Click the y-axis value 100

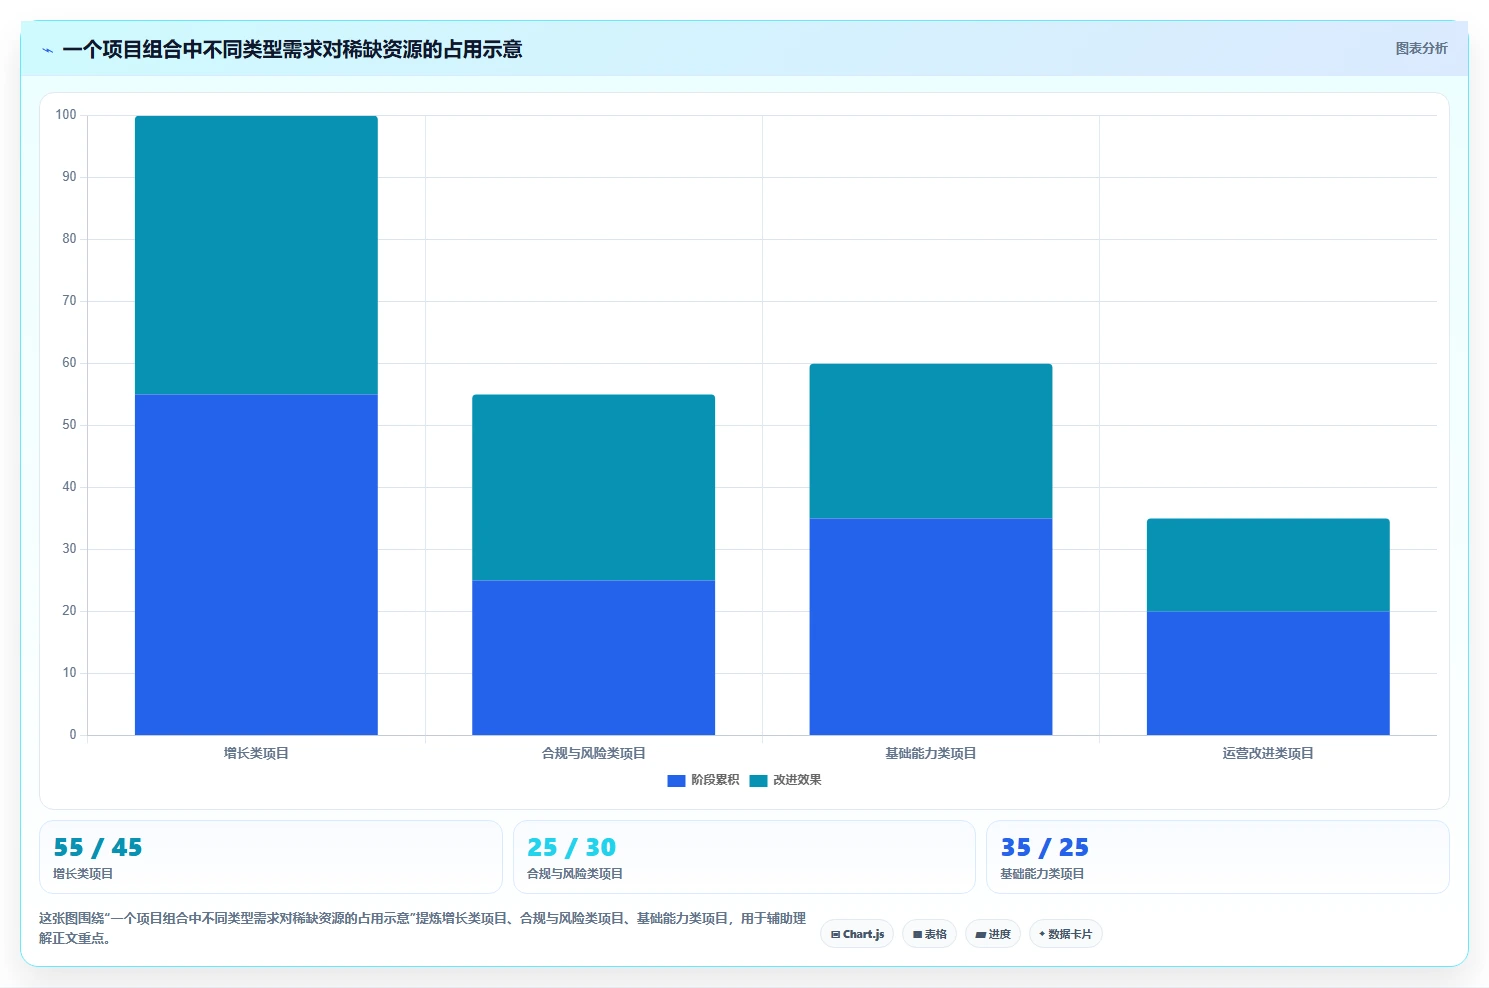pyautogui.click(x=66, y=115)
